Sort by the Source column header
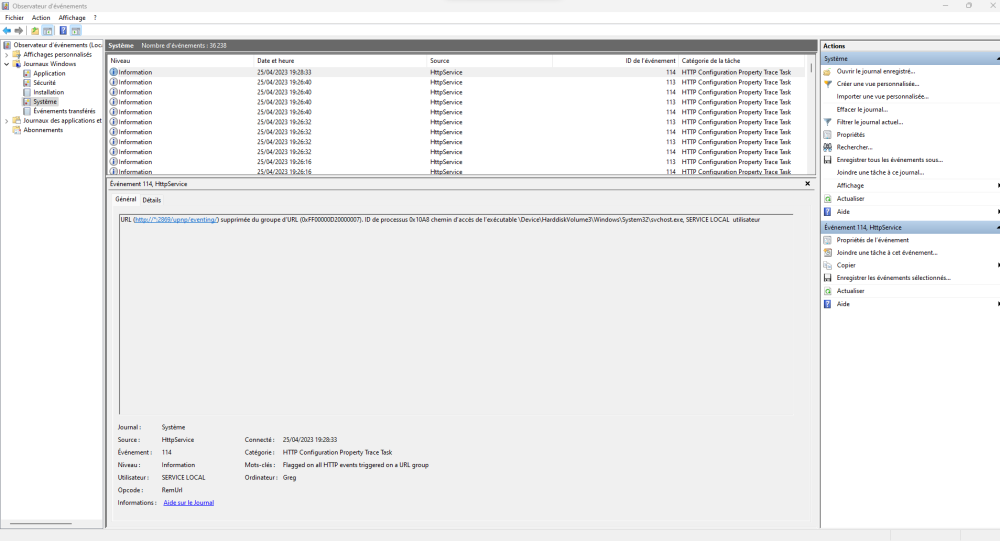The height and width of the screenshot is (541, 1000). [489, 61]
